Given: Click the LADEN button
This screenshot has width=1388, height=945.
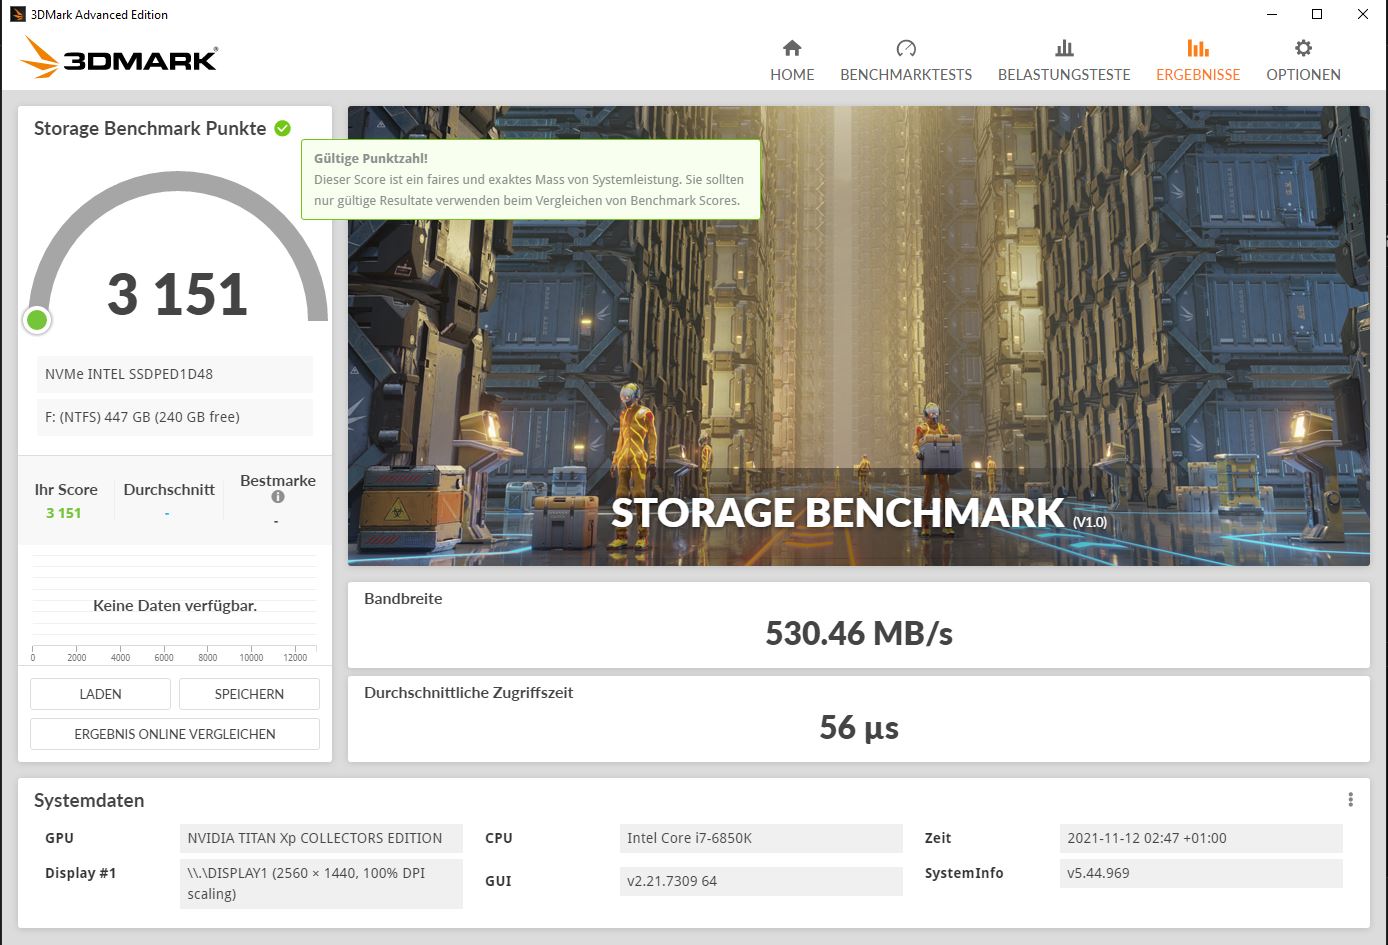Looking at the screenshot, I should pos(100,694).
